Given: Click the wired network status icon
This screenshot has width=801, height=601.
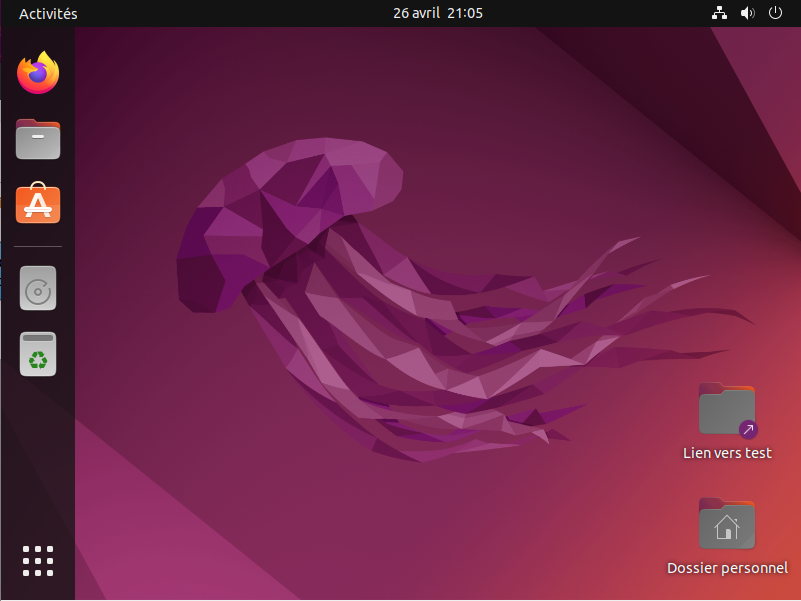Looking at the screenshot, I should (x=719, y=13).
